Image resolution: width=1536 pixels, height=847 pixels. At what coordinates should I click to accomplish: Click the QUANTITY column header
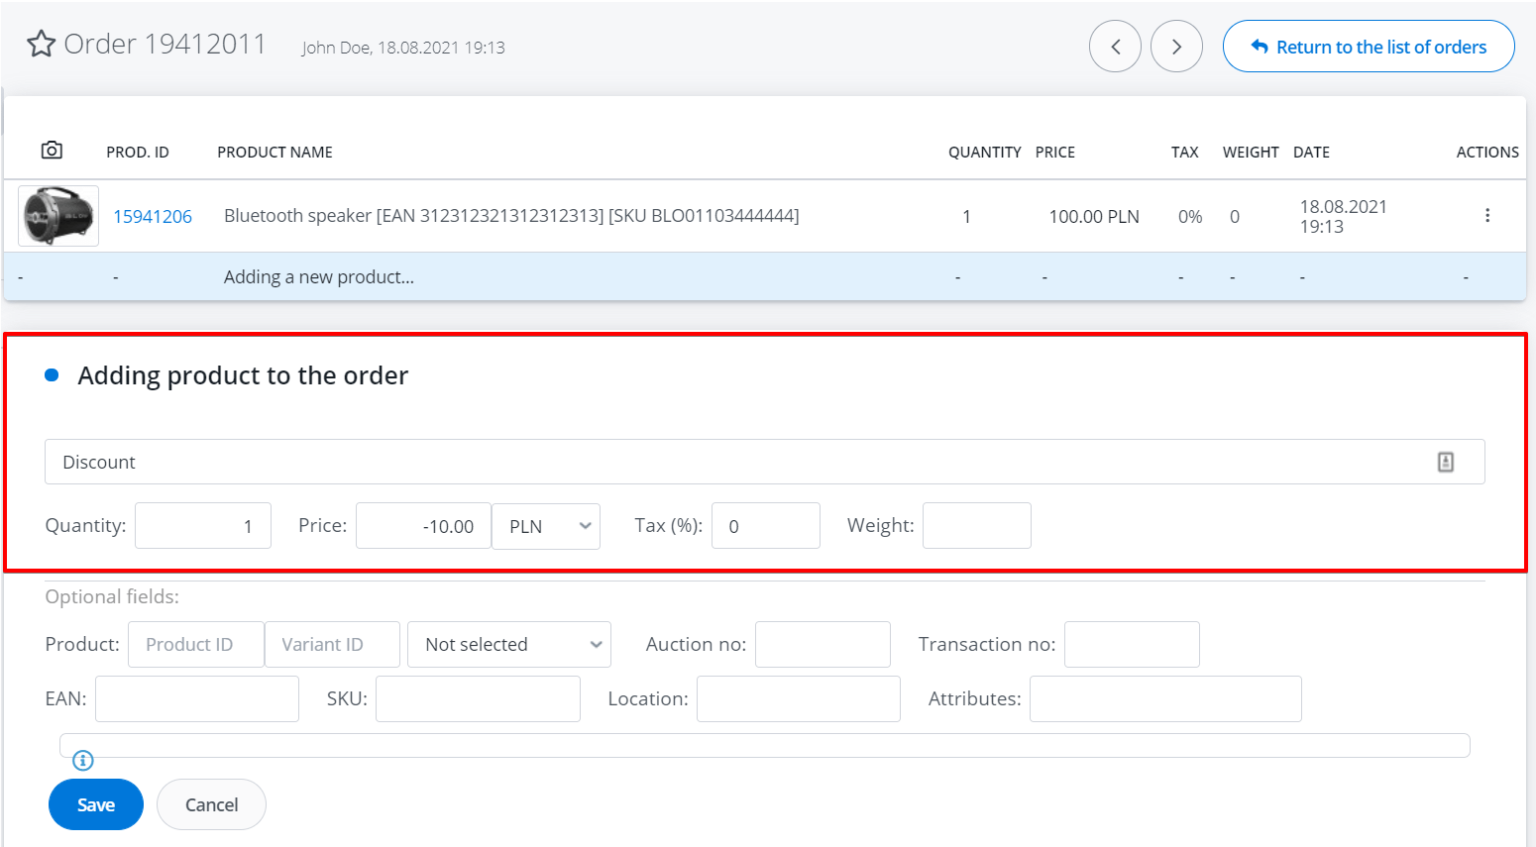(x=985, y=152)
